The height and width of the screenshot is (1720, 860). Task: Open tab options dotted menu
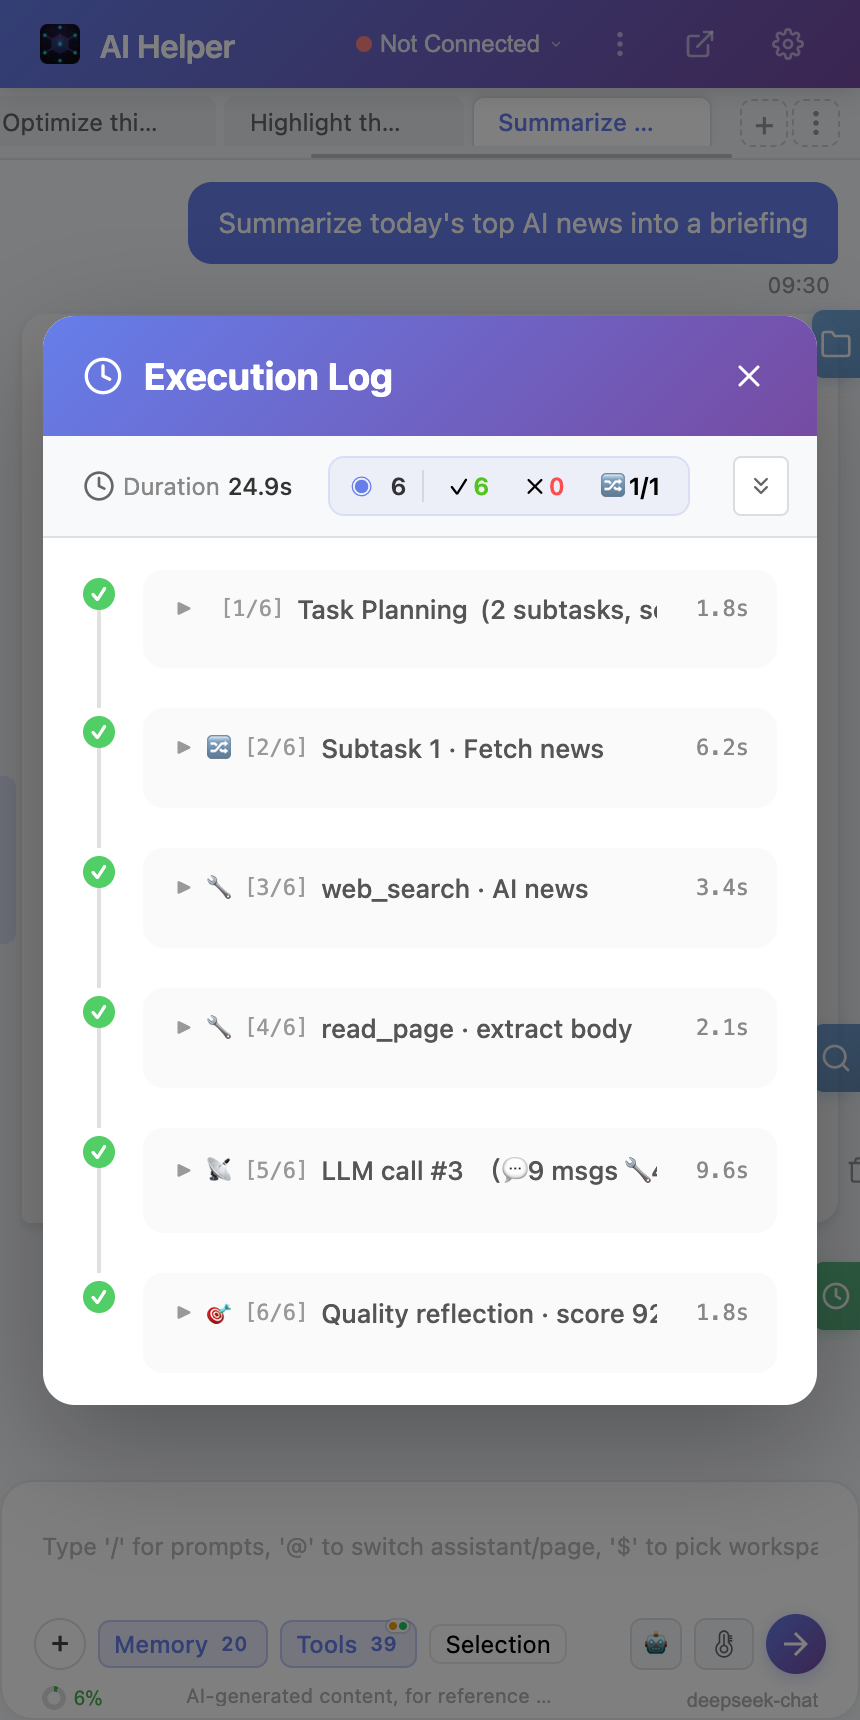[816, 123]
